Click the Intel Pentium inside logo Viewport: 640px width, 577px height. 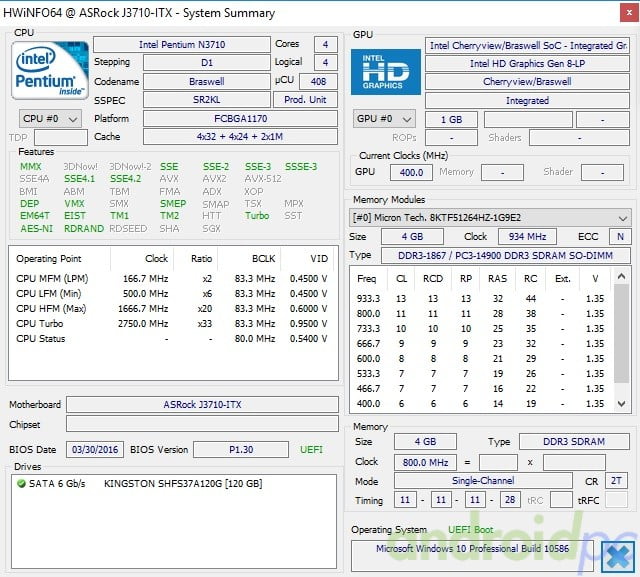(50, 71)
